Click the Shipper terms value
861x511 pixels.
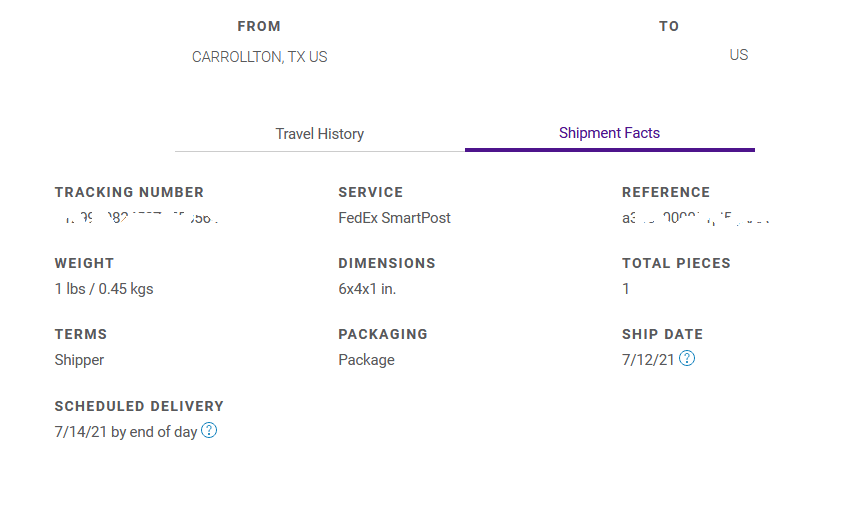pos(79,360)
